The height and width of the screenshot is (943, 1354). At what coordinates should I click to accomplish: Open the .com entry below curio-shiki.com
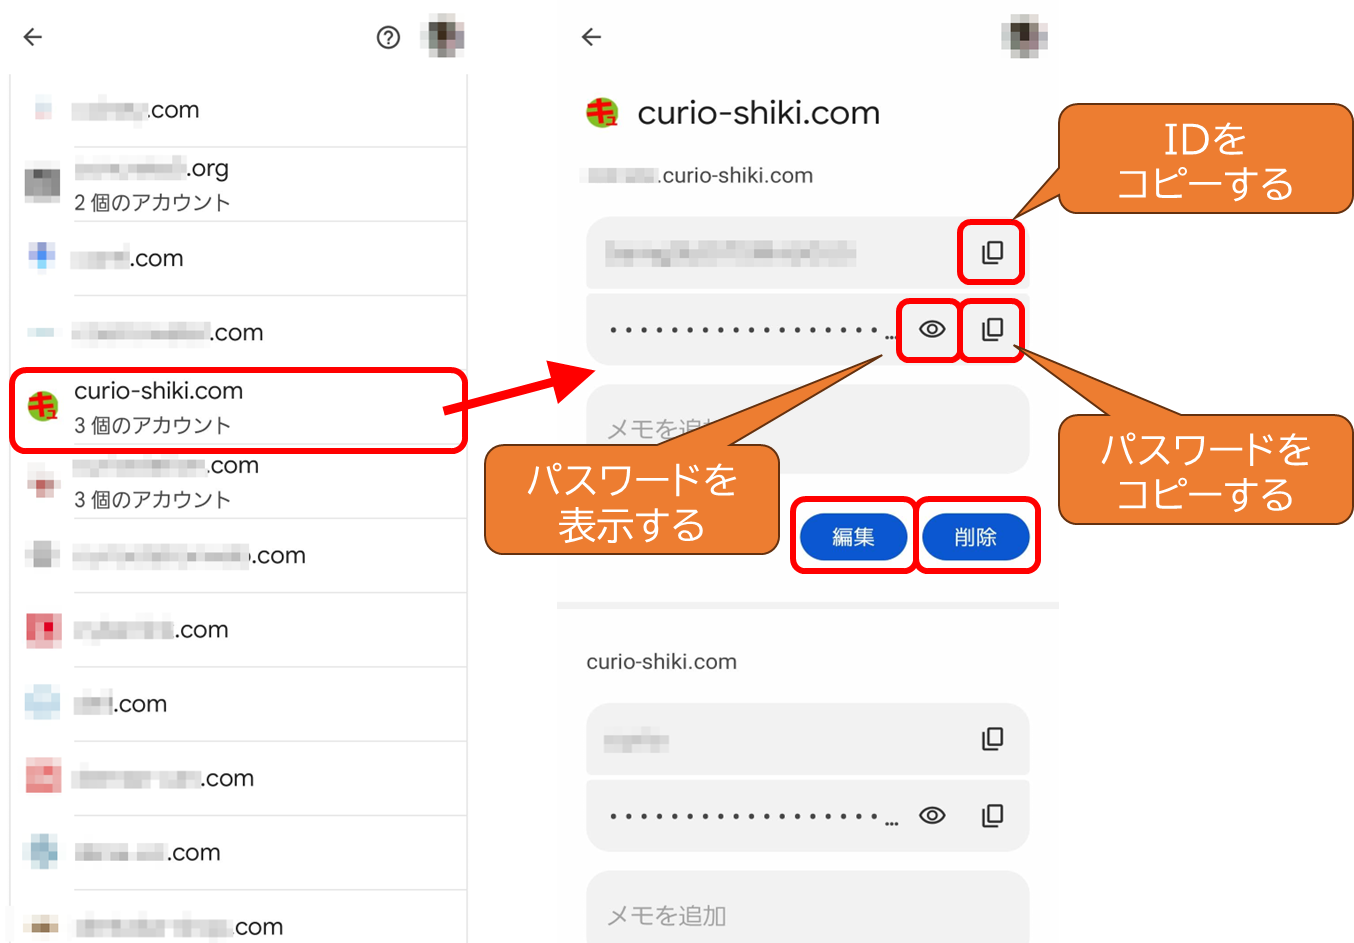click(239, 482)
